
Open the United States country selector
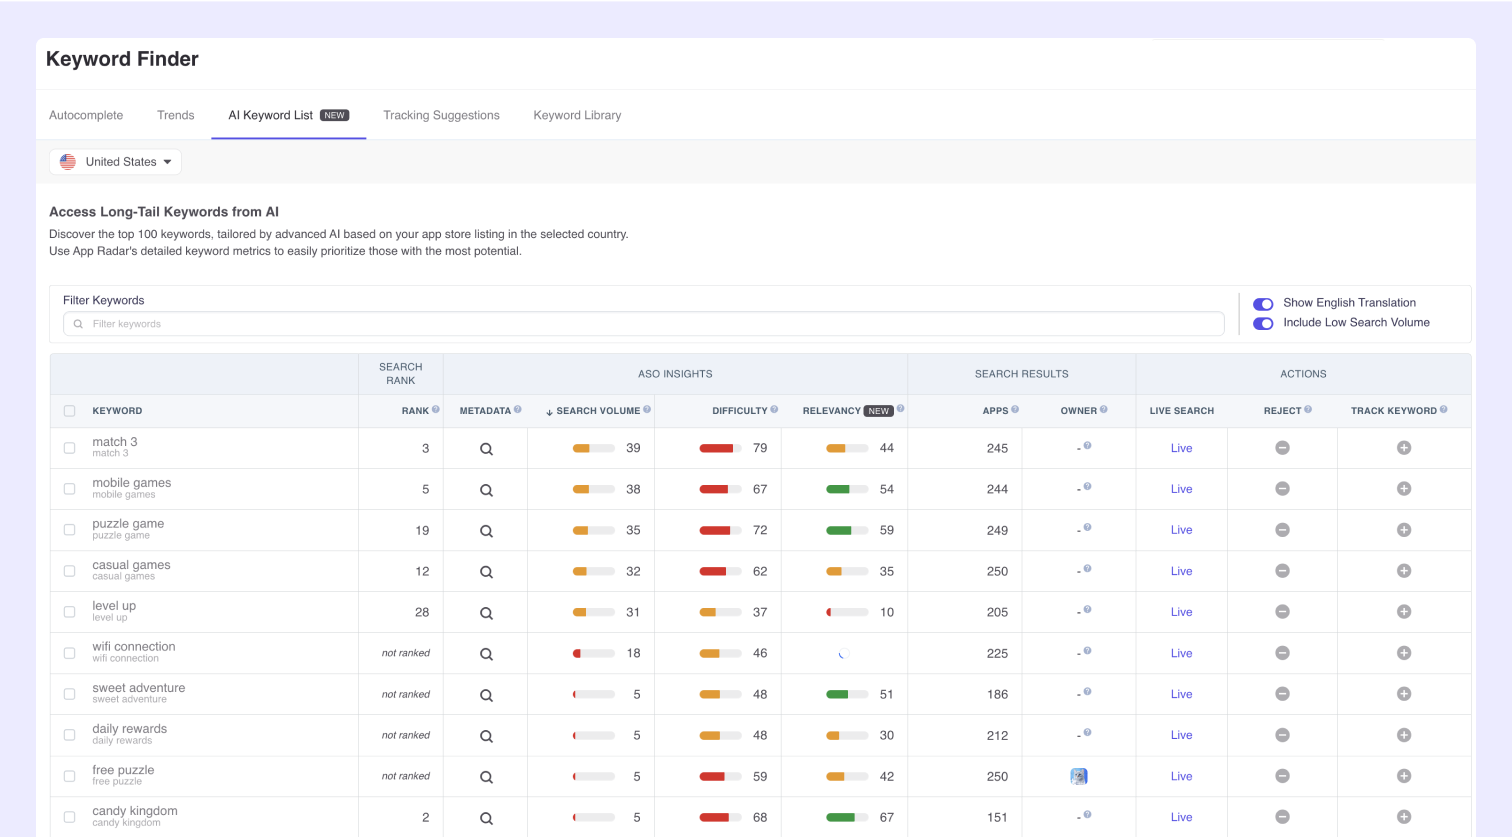pyautogui.click(x=115, y=161)
